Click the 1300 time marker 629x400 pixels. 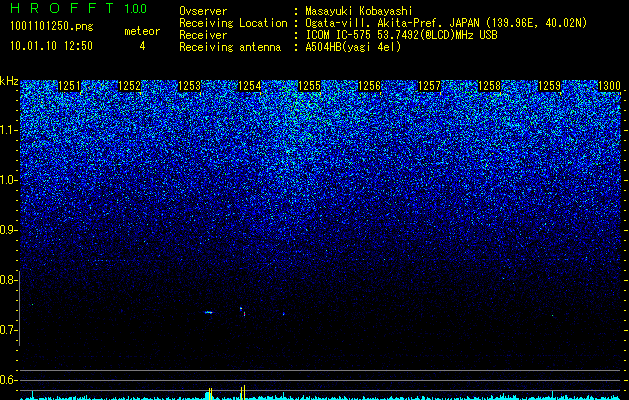[x=609, y=86]
